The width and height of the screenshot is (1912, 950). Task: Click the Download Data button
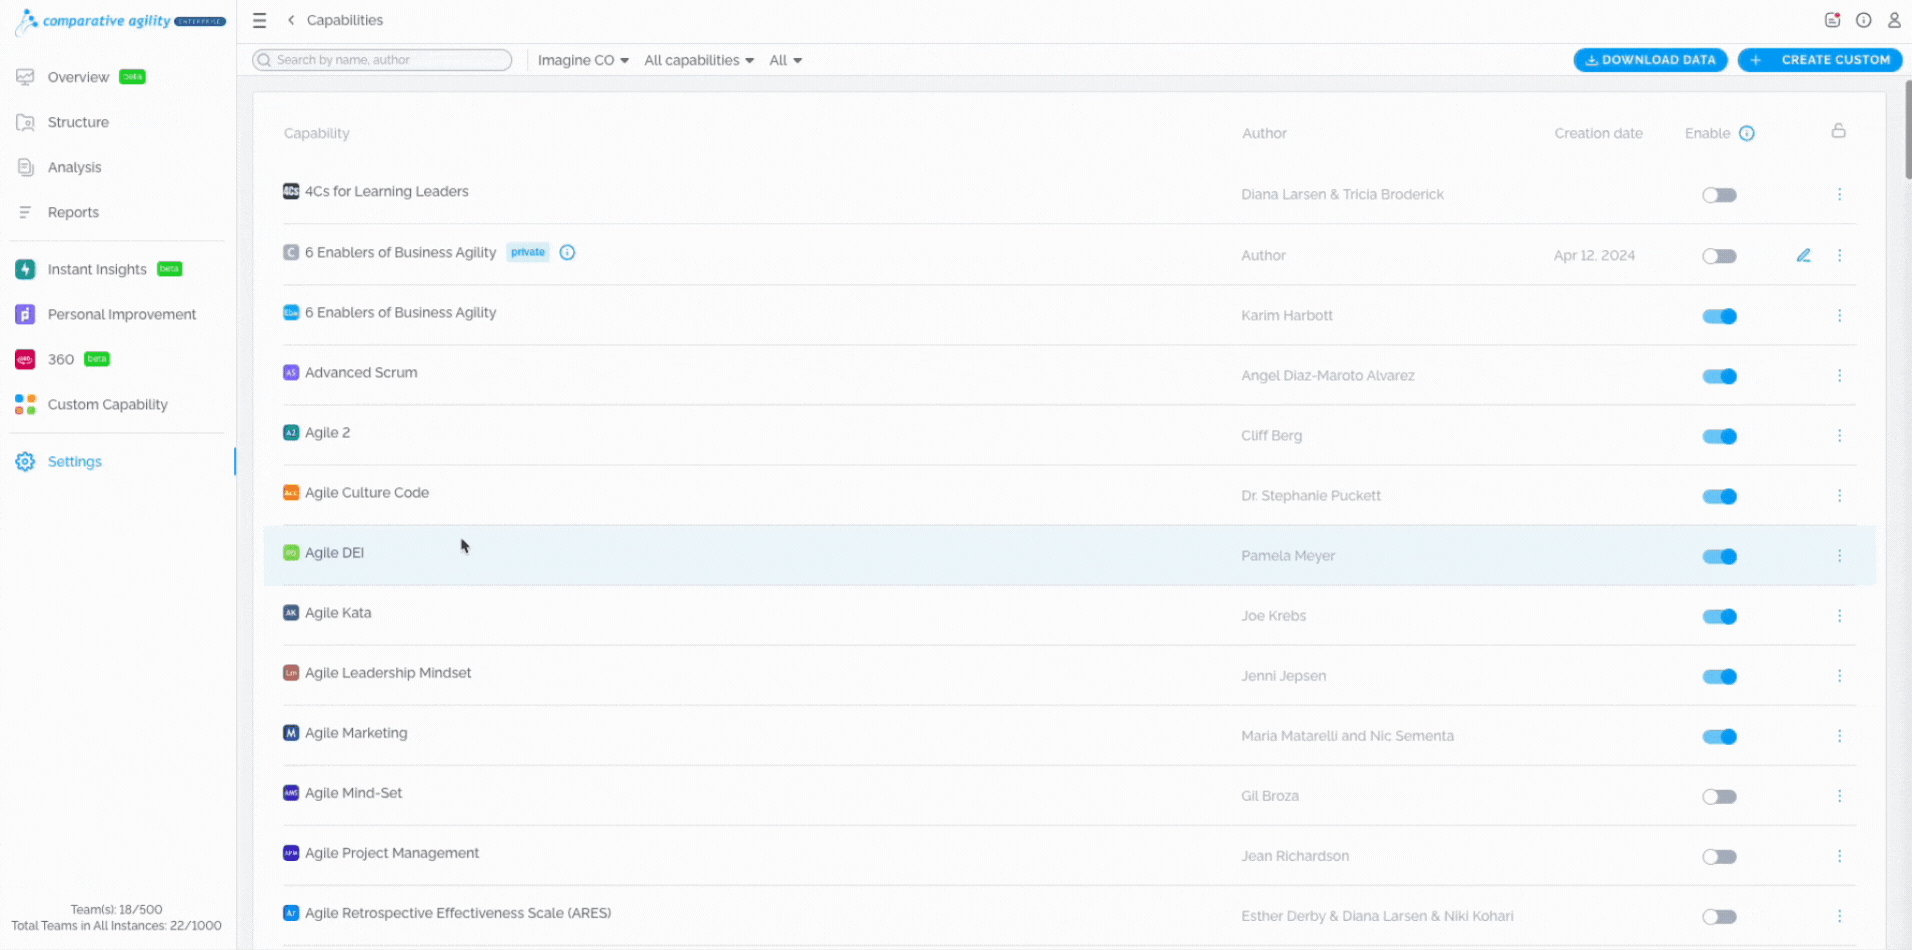pos(1650,60)
